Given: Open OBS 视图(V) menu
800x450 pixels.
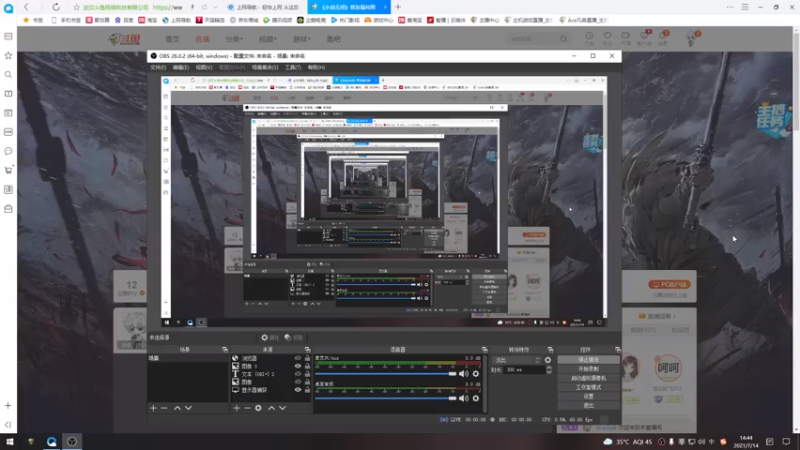Looking at the screenshot, I should tap(204, 67).
